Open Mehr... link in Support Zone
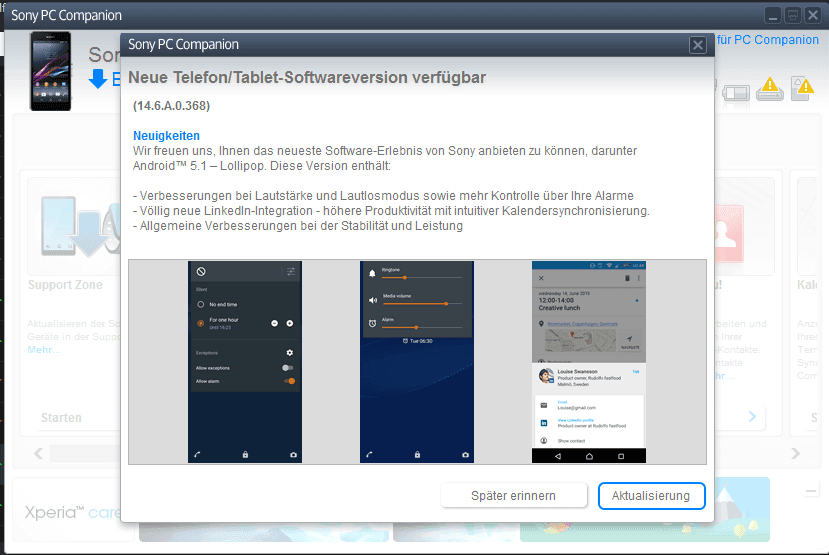 (44, 350)
